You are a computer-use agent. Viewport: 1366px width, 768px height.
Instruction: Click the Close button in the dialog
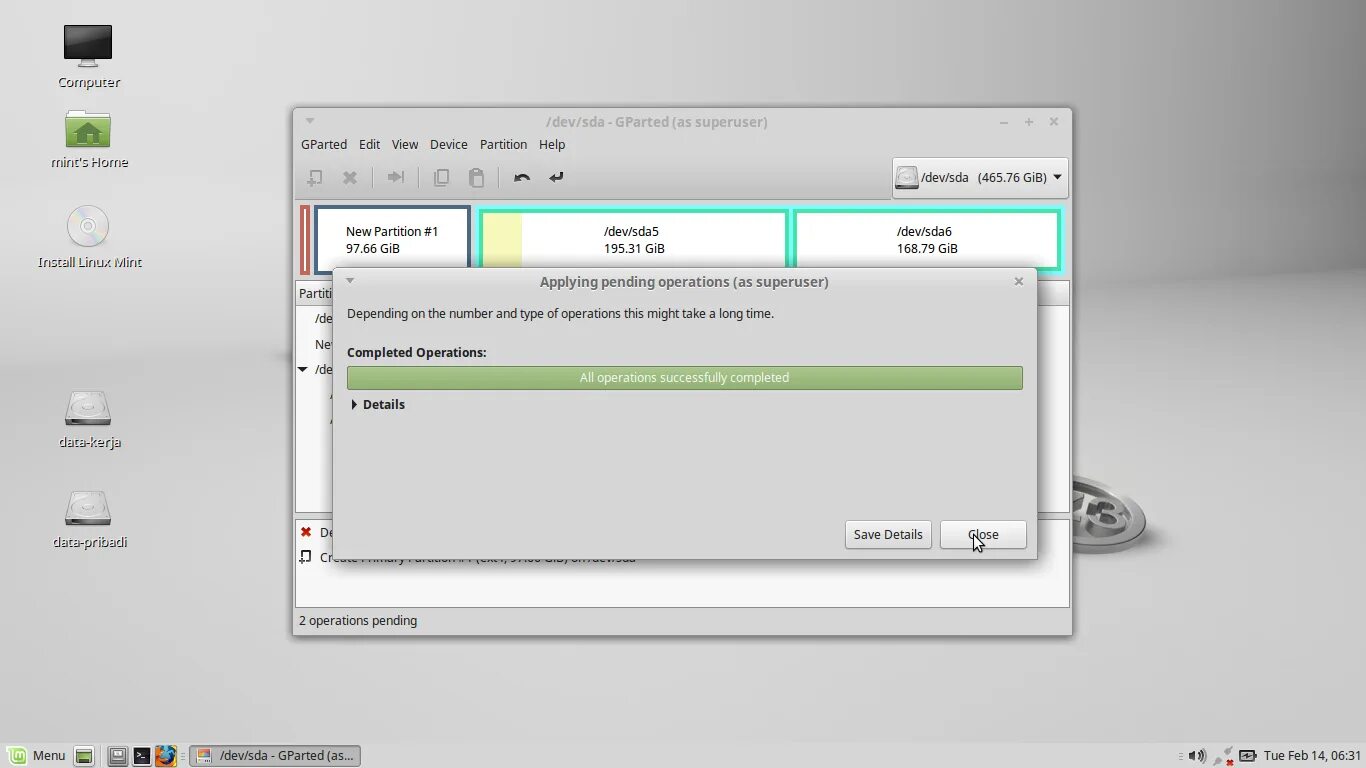(983, 534)
